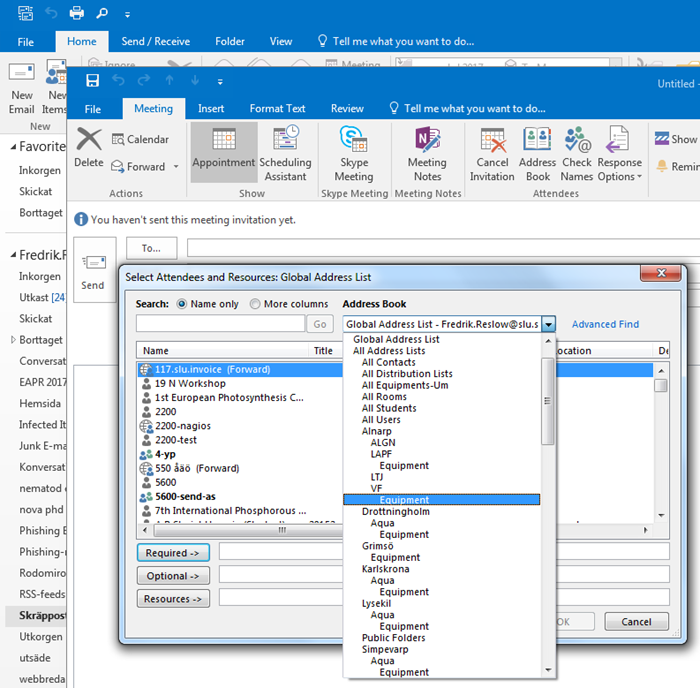The width and height of the screenshot is (700, 688).
Task: Click the Save icon in meeting window
Action: click(92, 80)
